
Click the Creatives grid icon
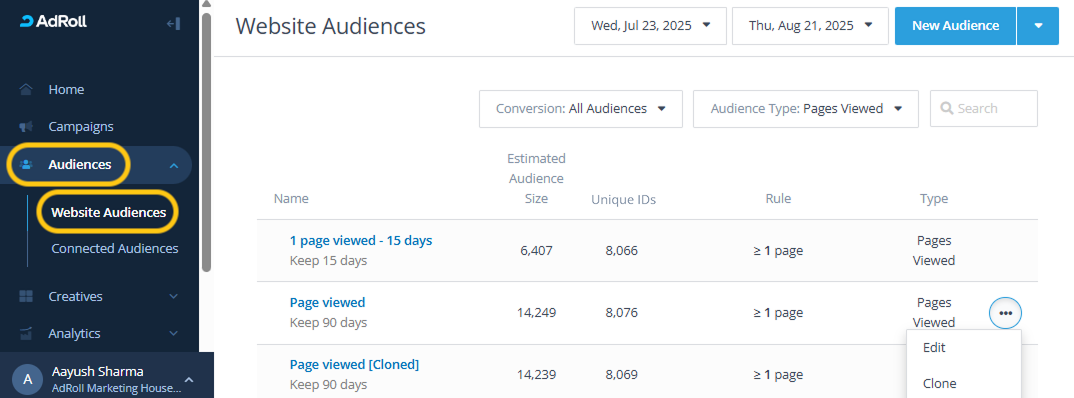(x=26, y=297)
